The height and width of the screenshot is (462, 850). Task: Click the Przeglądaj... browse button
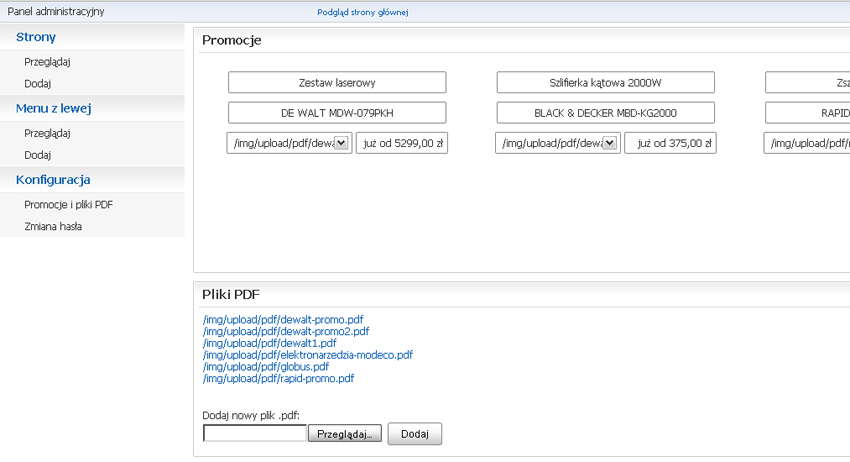(345, 434)
